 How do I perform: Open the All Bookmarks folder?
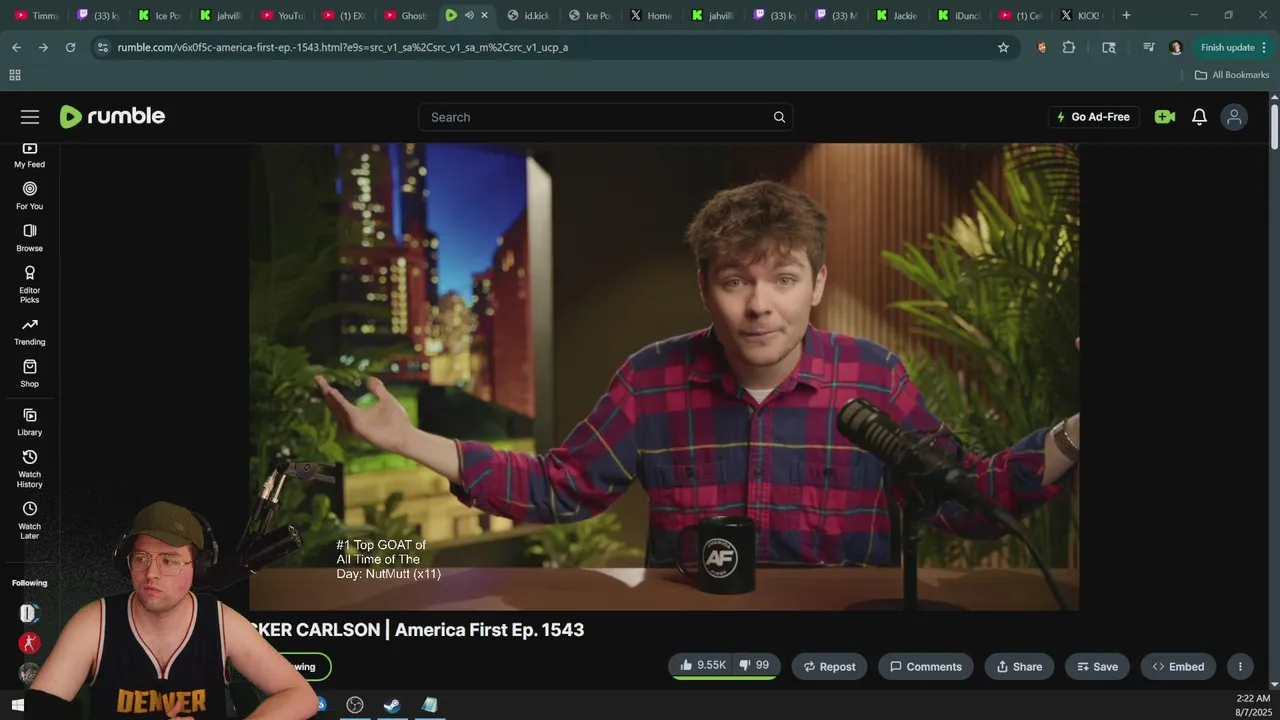[1231, 75]
